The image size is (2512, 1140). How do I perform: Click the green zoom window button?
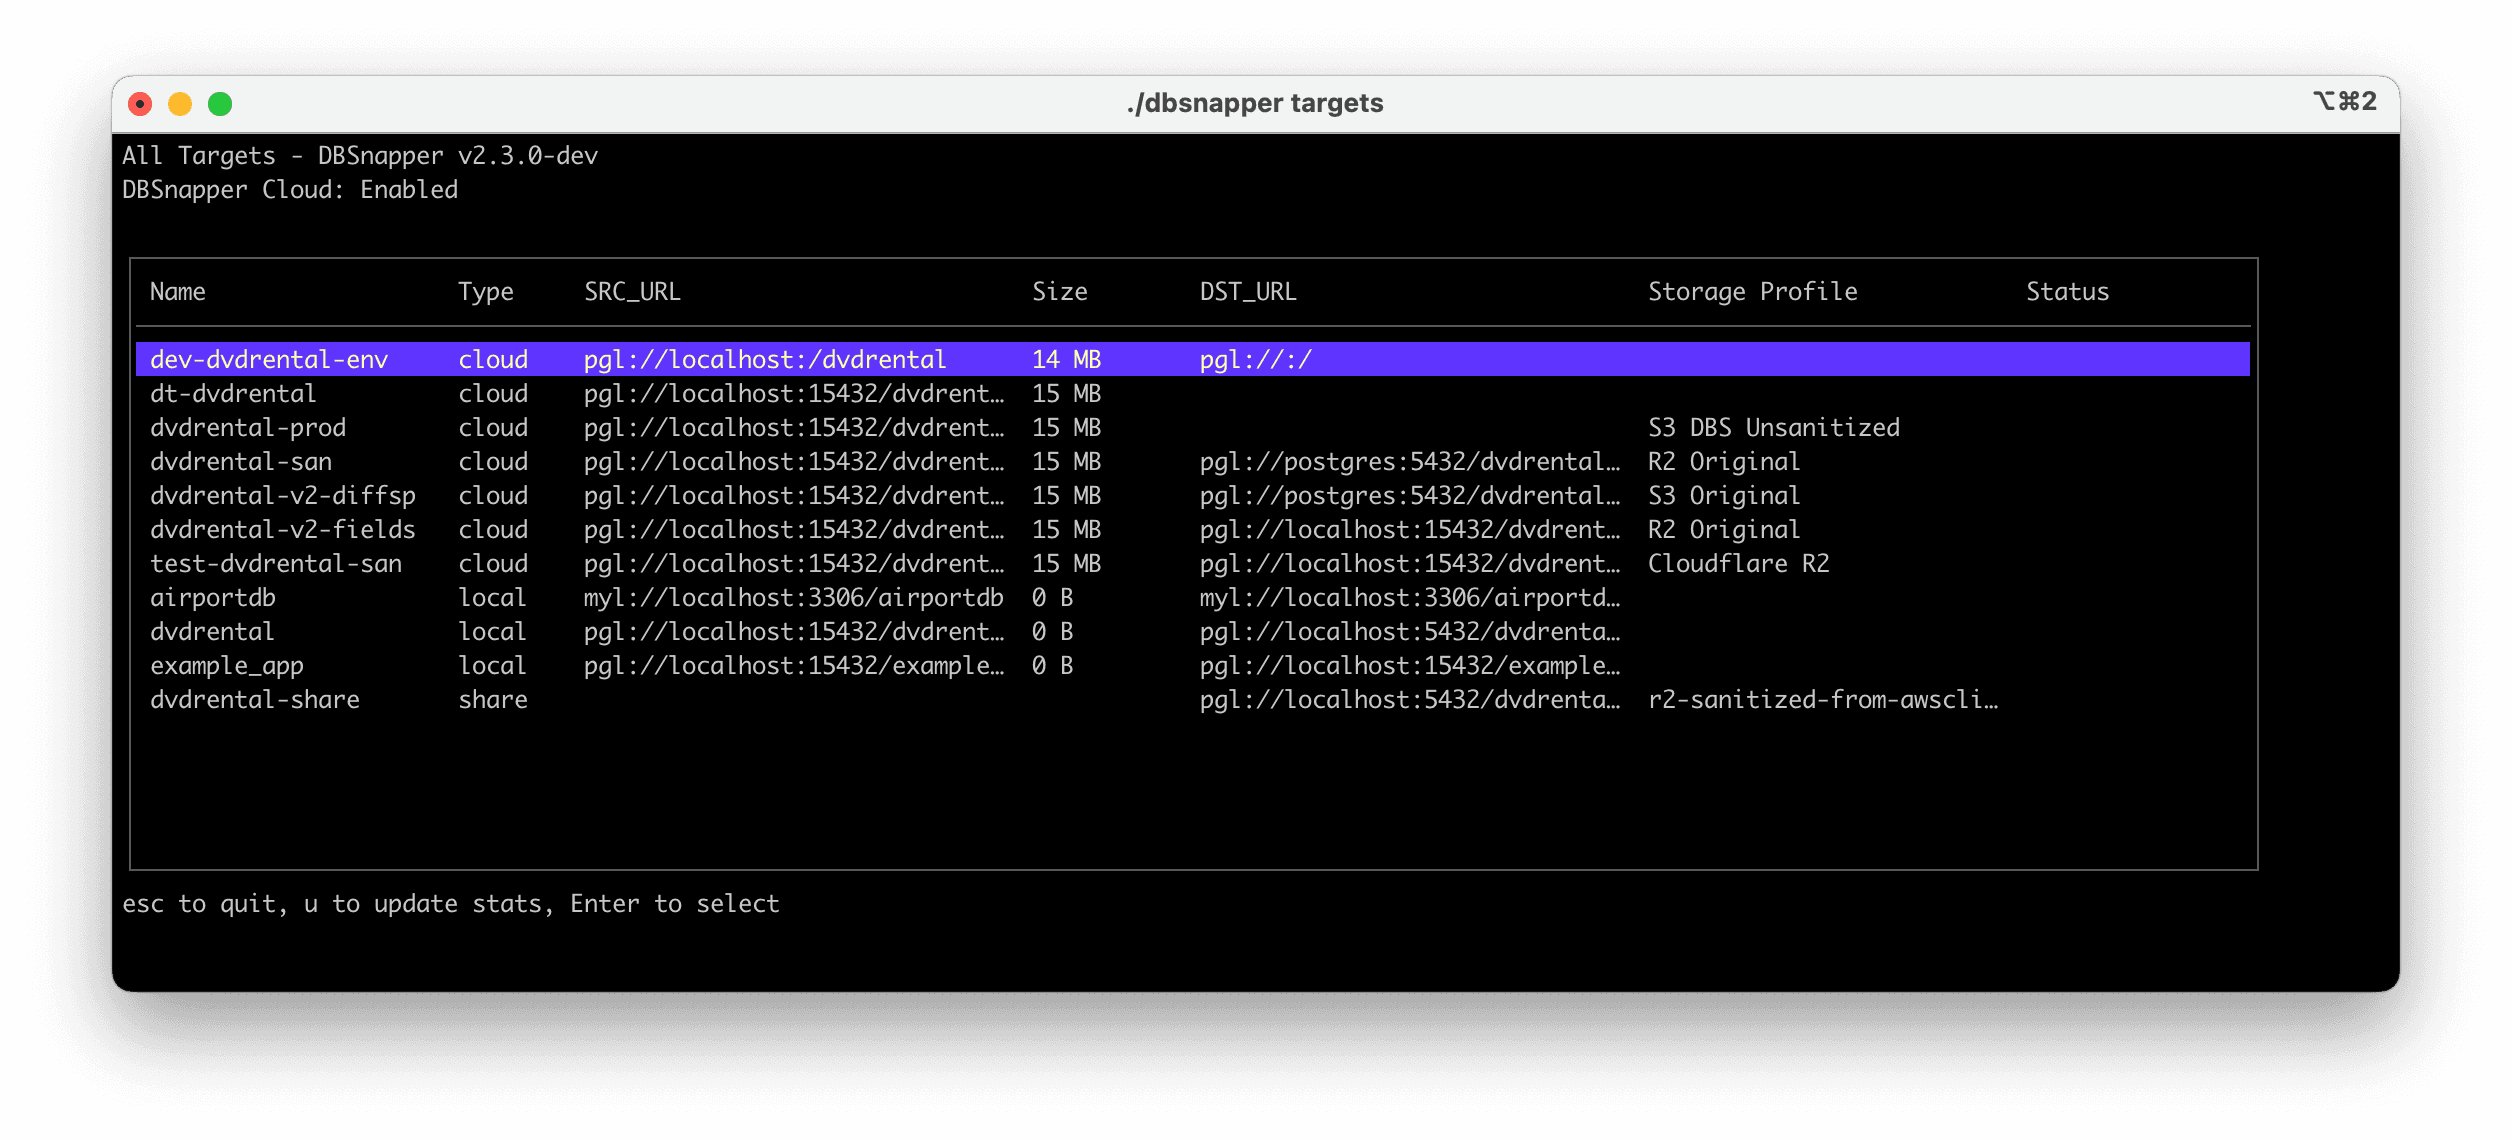click(220, 102)
